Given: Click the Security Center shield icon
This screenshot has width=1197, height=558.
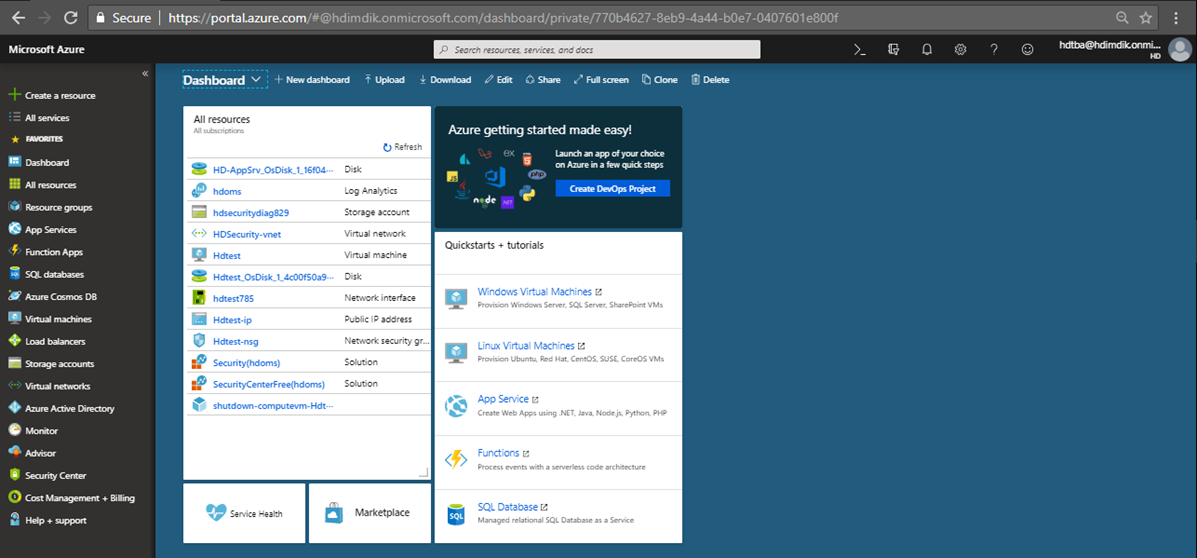Looking at the screenshot, I should tap(14, 475).
